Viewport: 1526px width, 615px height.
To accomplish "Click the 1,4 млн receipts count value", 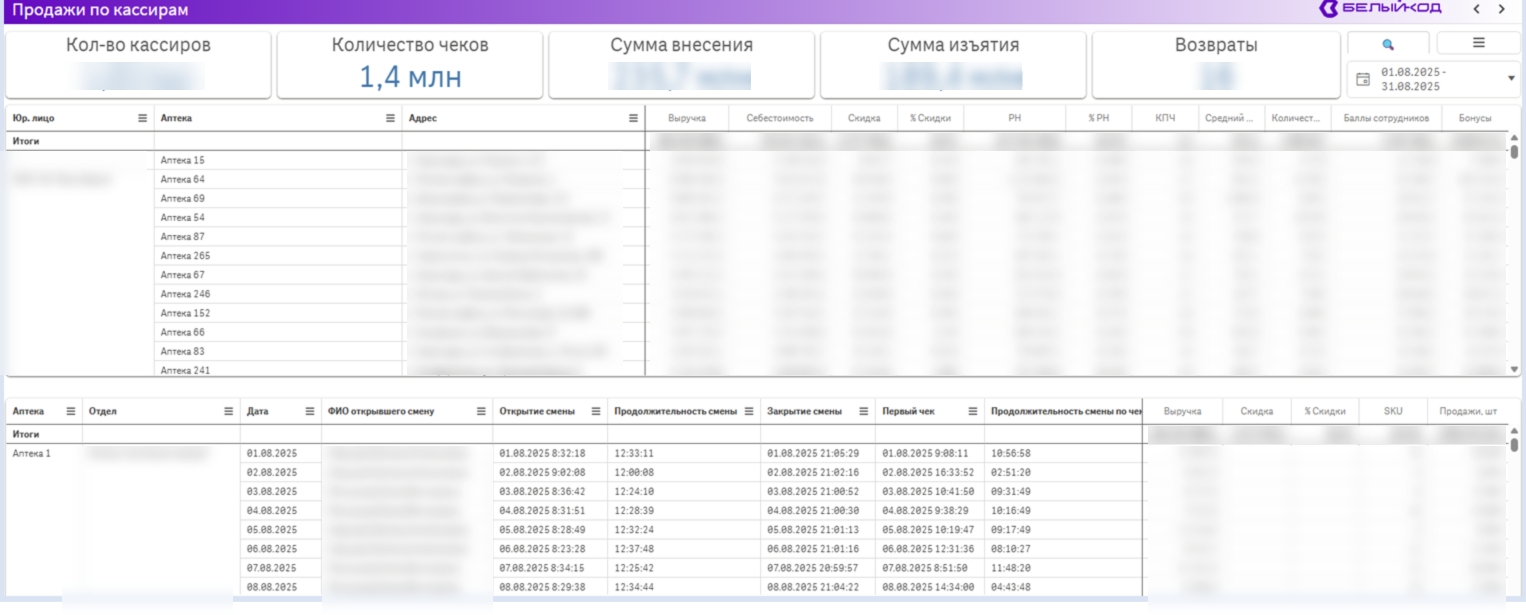I will [410, 76].
